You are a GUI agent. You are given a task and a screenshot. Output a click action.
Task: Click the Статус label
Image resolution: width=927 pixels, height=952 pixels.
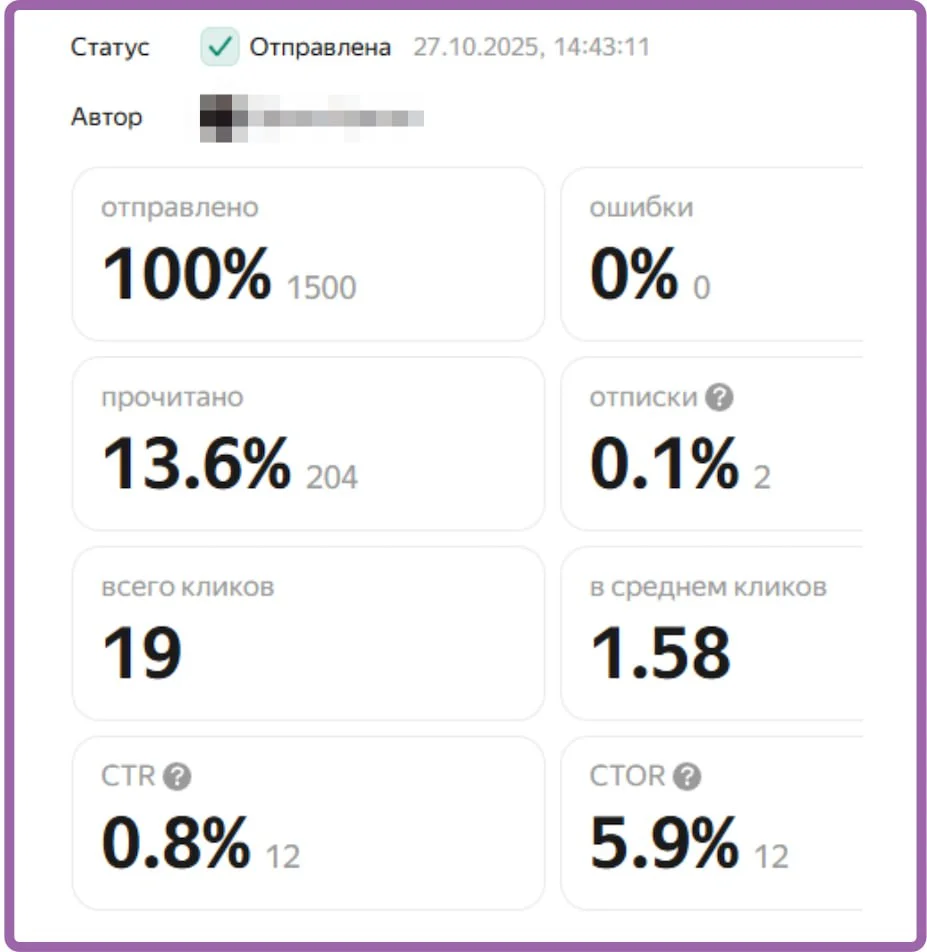(x=110, y=47)
